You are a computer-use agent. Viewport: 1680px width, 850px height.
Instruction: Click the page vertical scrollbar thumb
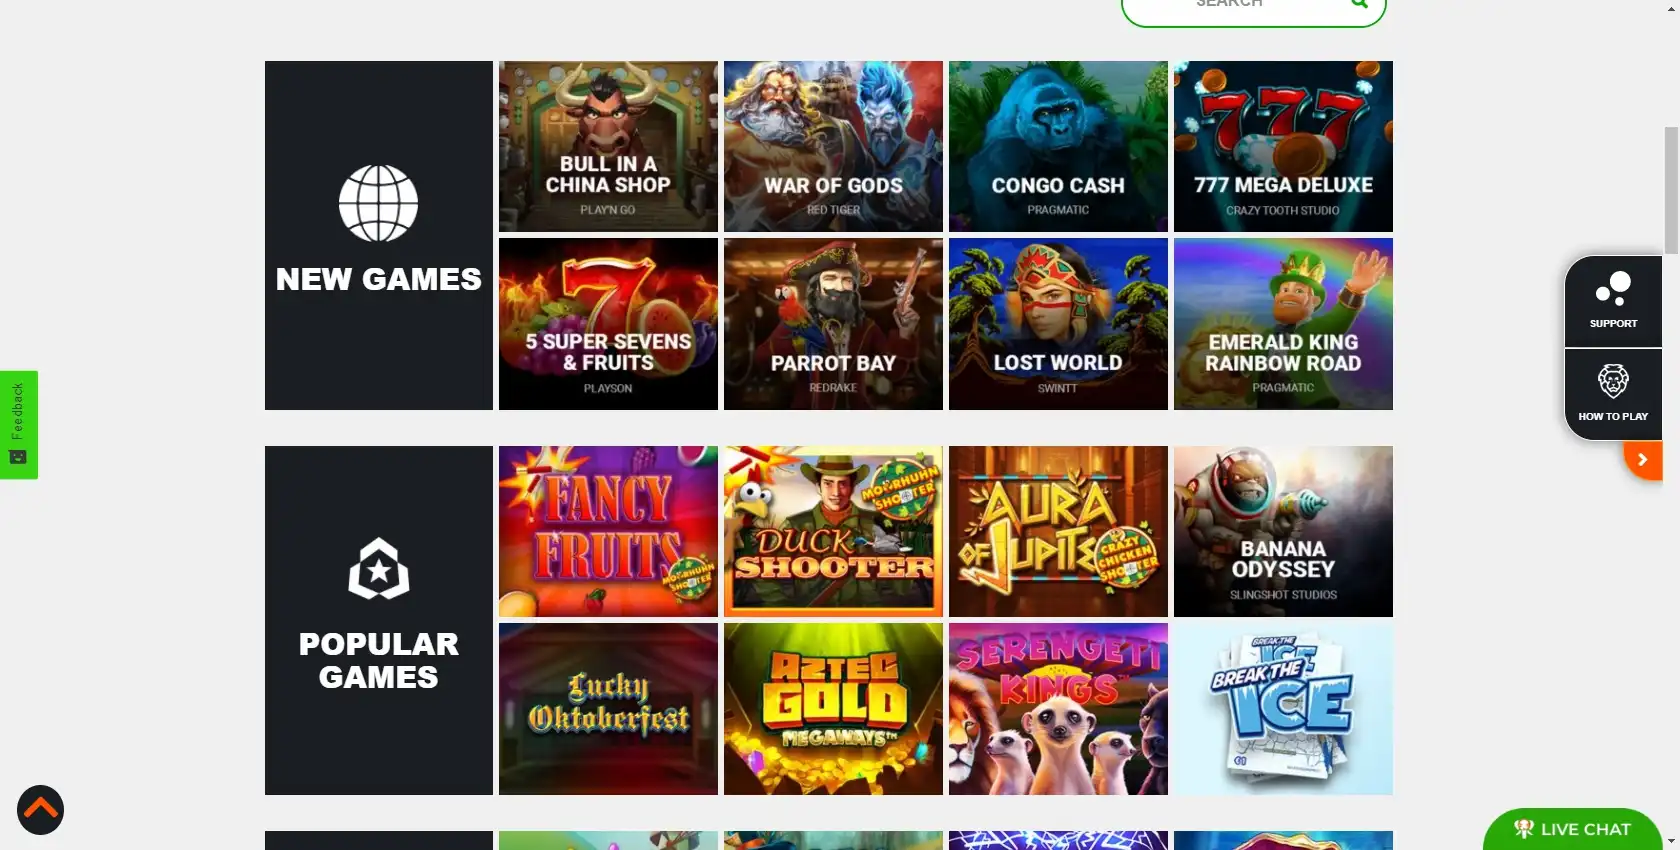tap(1671, 190)
